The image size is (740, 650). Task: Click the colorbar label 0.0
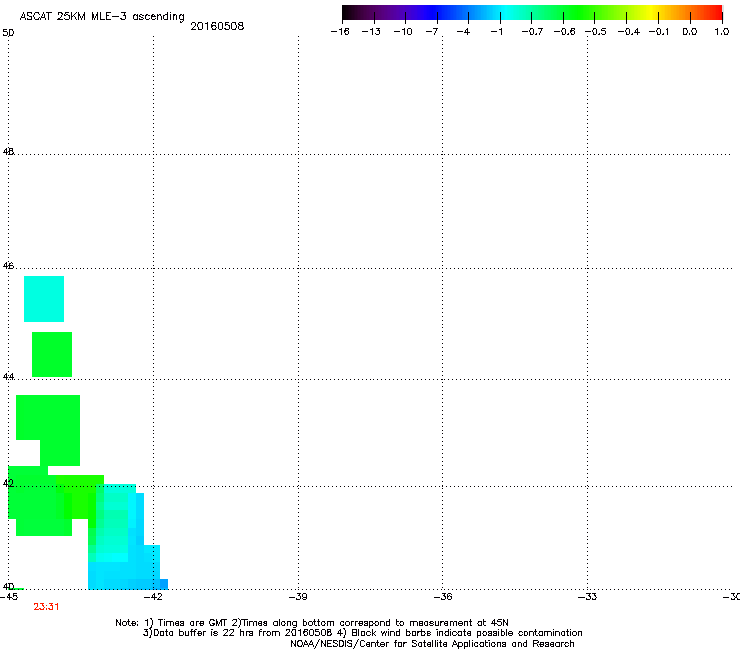[690, 32]
